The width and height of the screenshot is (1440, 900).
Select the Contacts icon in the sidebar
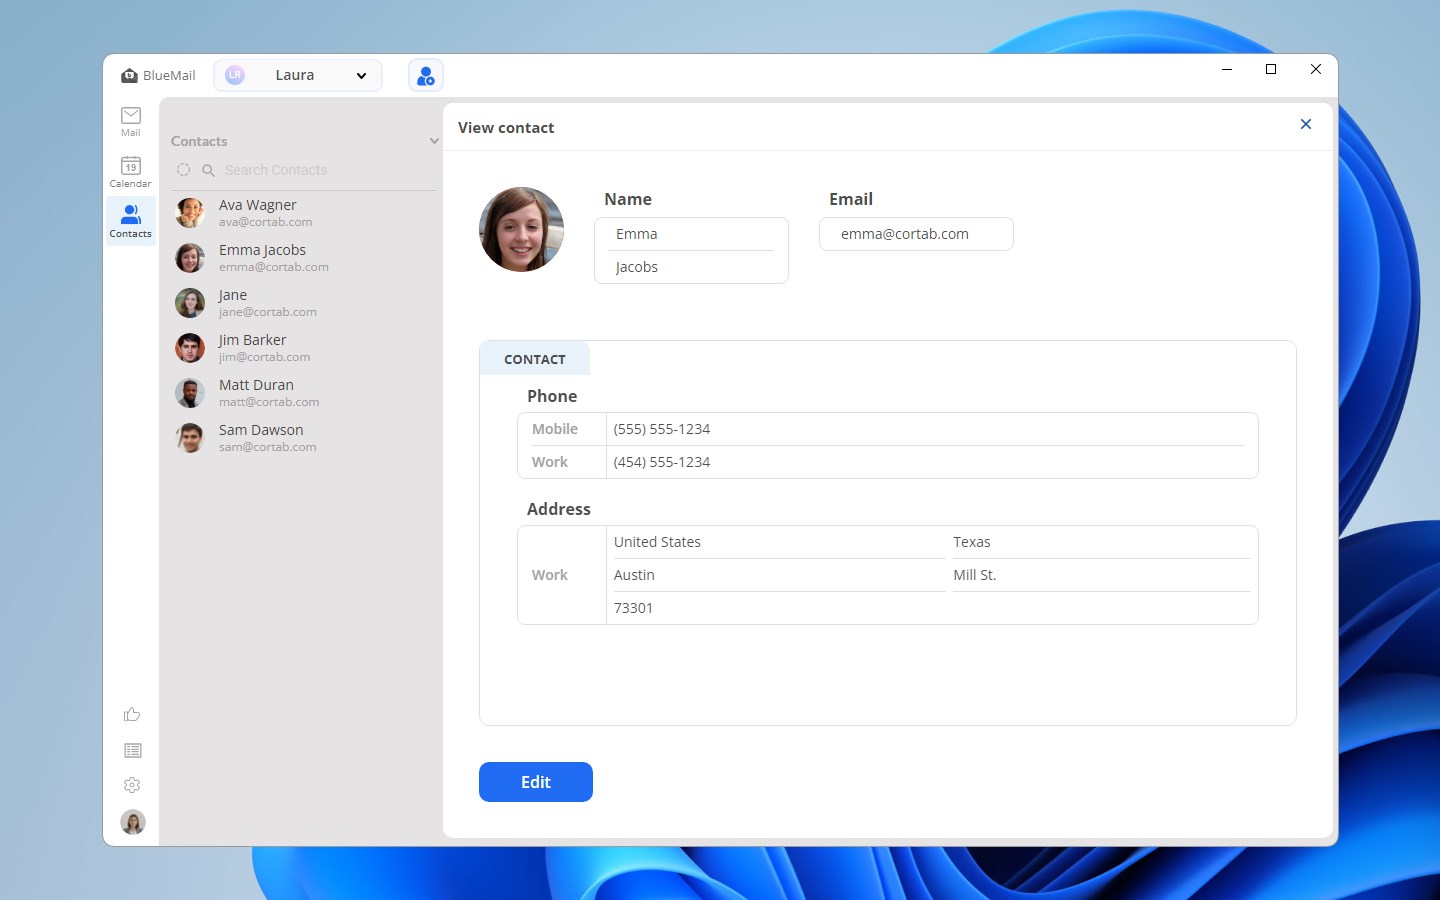point(130,219)
